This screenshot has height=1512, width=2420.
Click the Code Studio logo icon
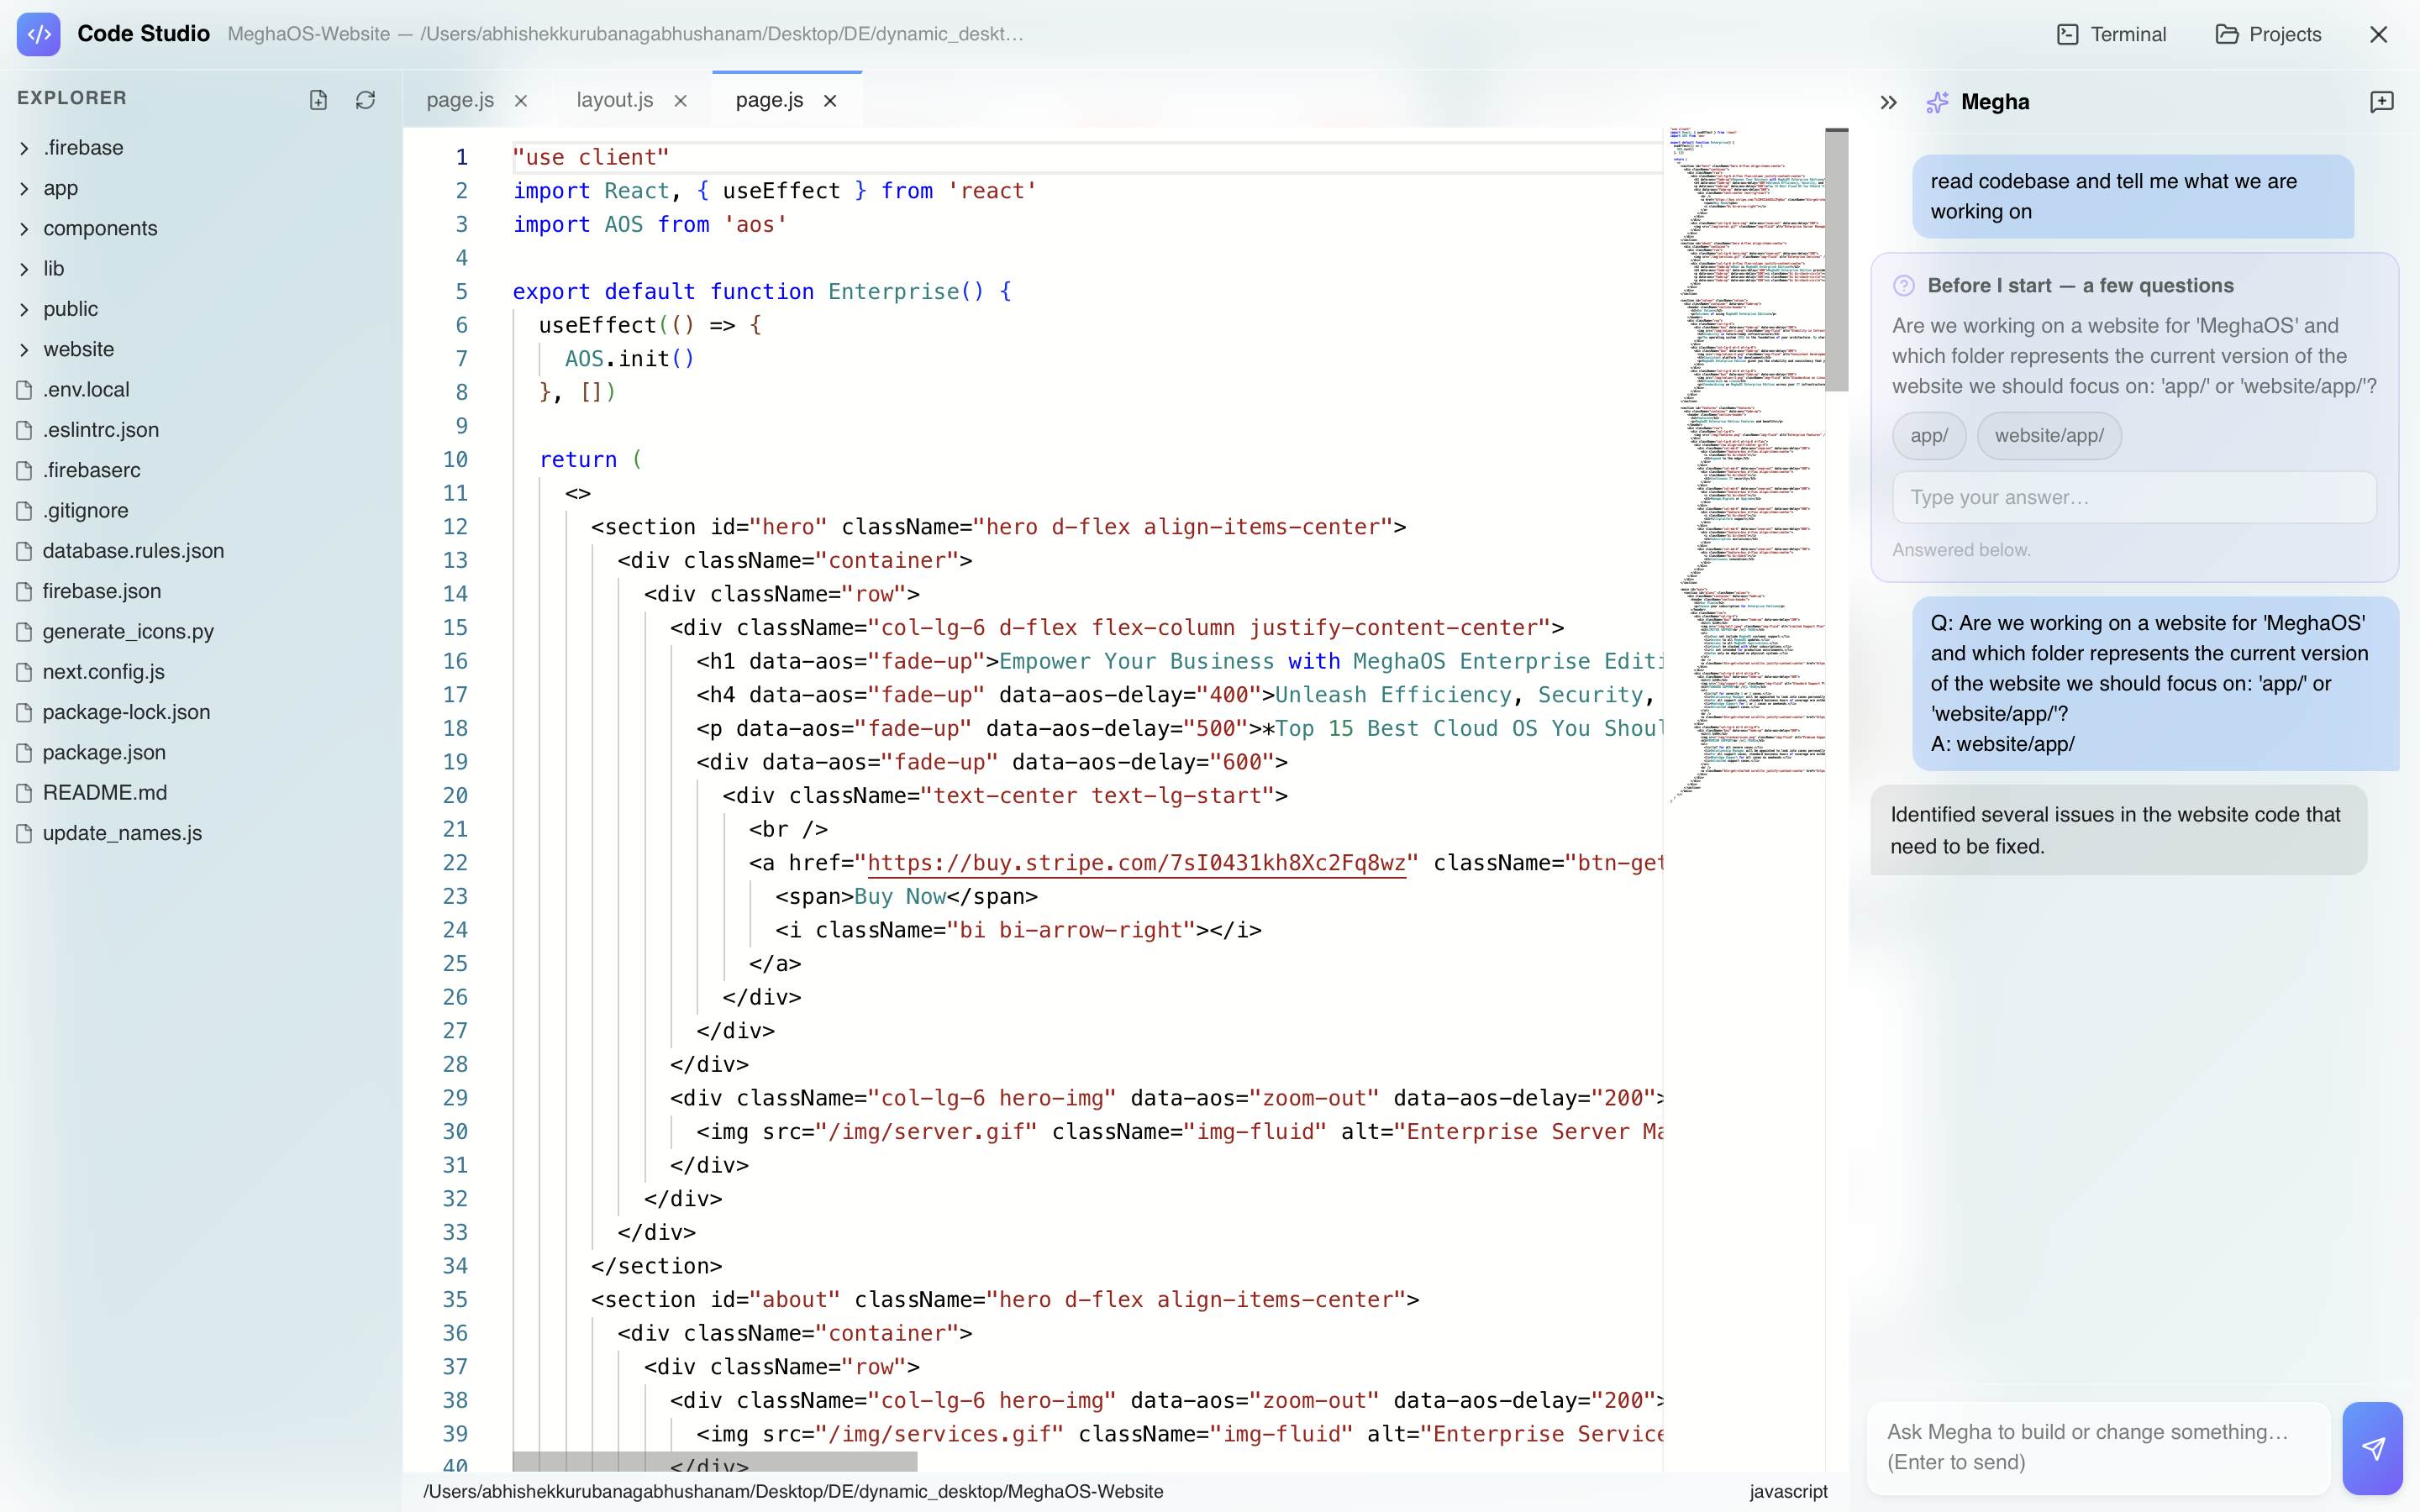(38, 34)
